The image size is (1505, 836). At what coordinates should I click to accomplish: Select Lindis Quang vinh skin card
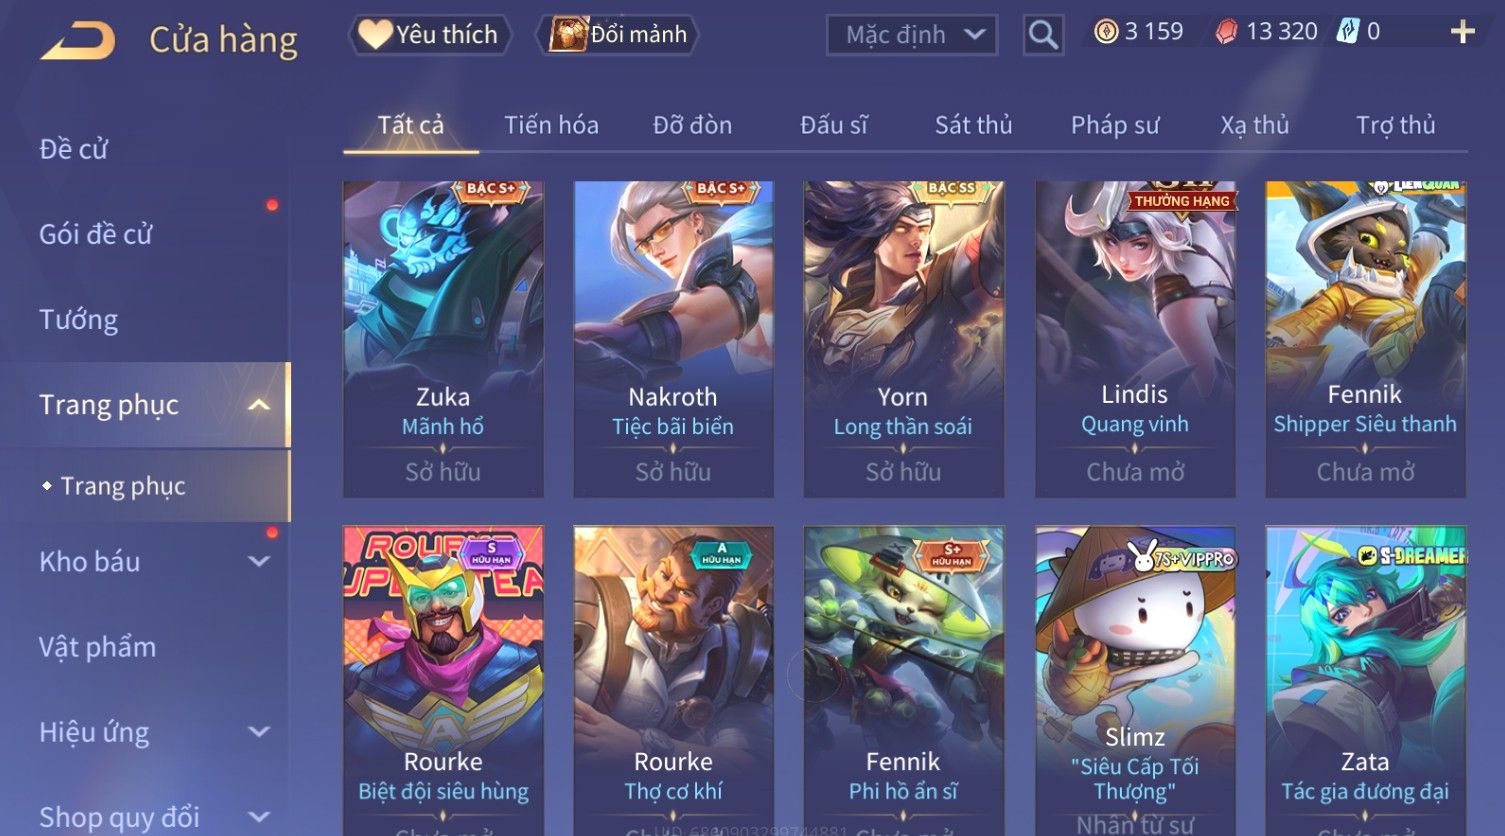point(1135,339)
